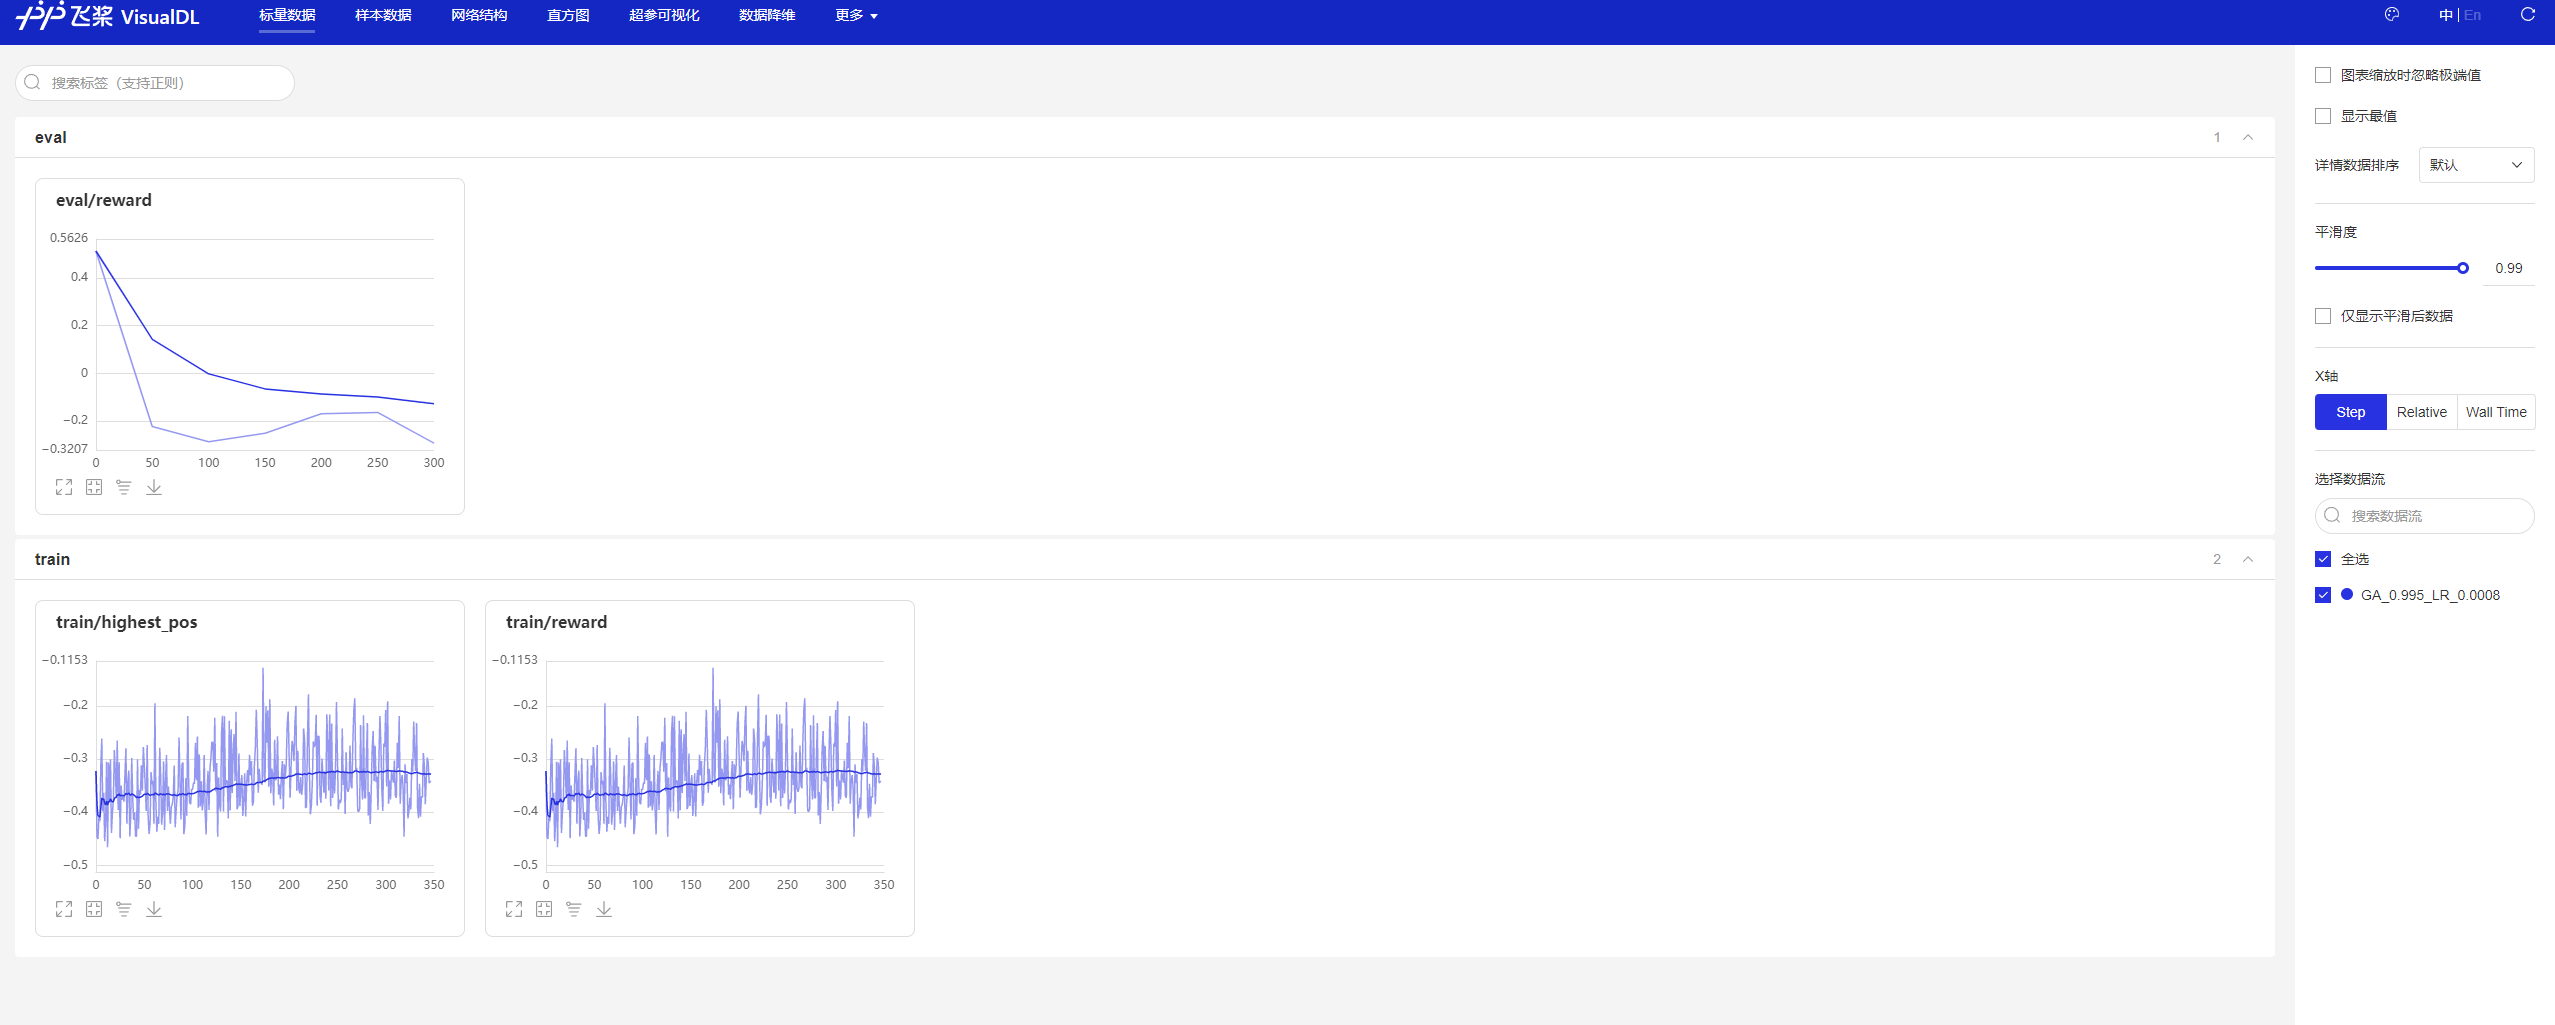
Task: Click the PaddlePaddle VisualDL logo
Action: (x=108, y=16)
